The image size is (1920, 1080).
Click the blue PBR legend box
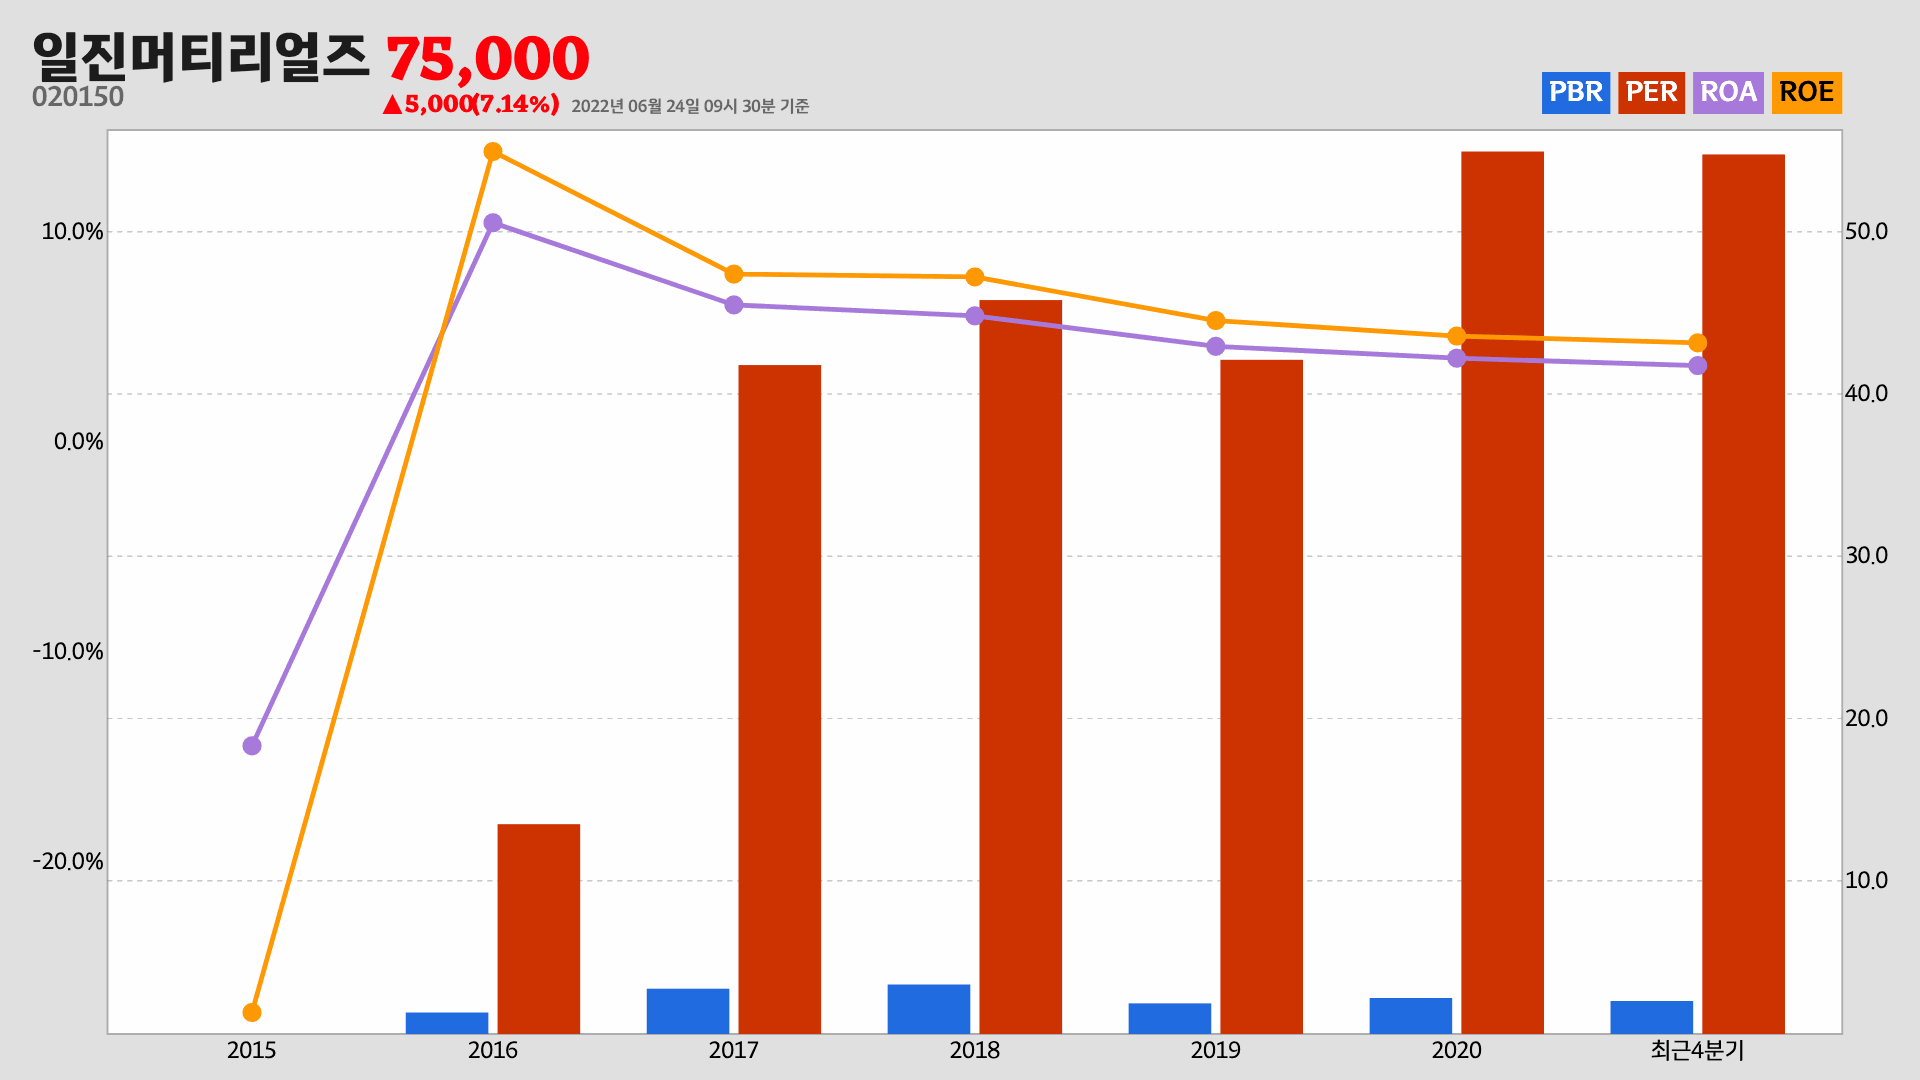(1575, 92)
